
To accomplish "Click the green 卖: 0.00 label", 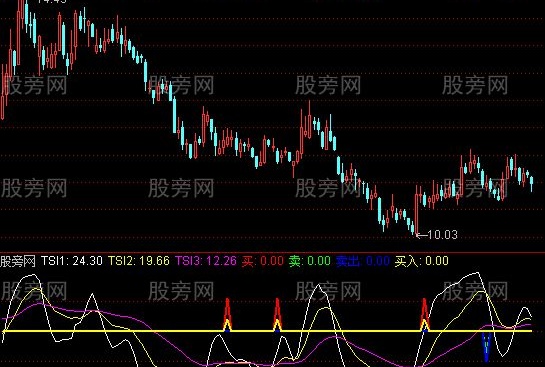I will pos(309,261).
